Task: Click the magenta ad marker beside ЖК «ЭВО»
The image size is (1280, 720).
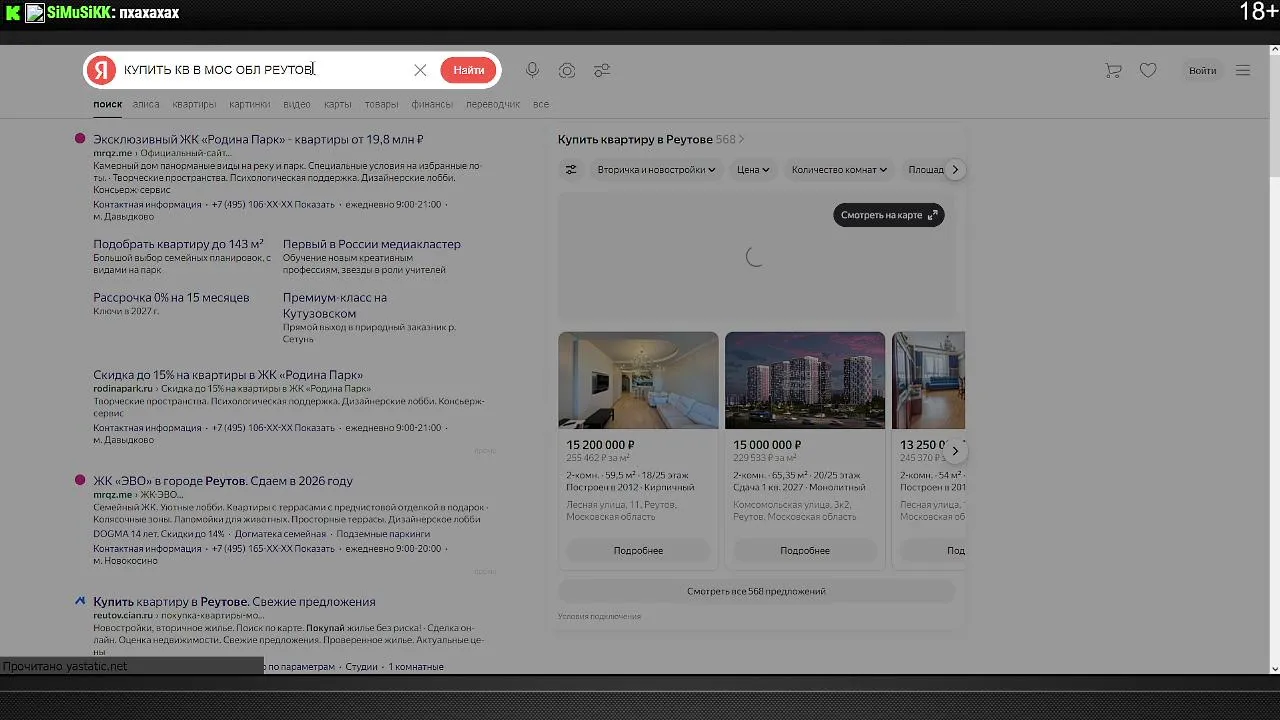Action: point(80,480)
